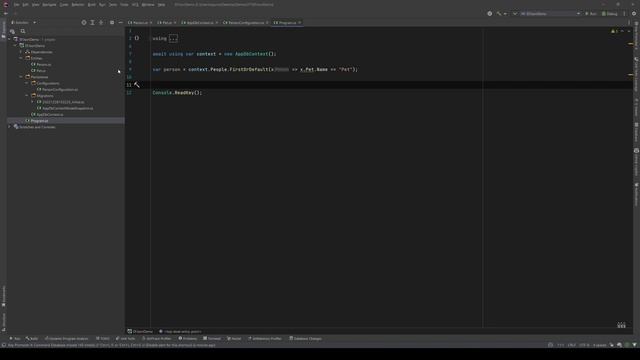Screen dimensions: 640x360
Task: Collapse the EFCoreDemo solution root node
Action: (9, 40)
